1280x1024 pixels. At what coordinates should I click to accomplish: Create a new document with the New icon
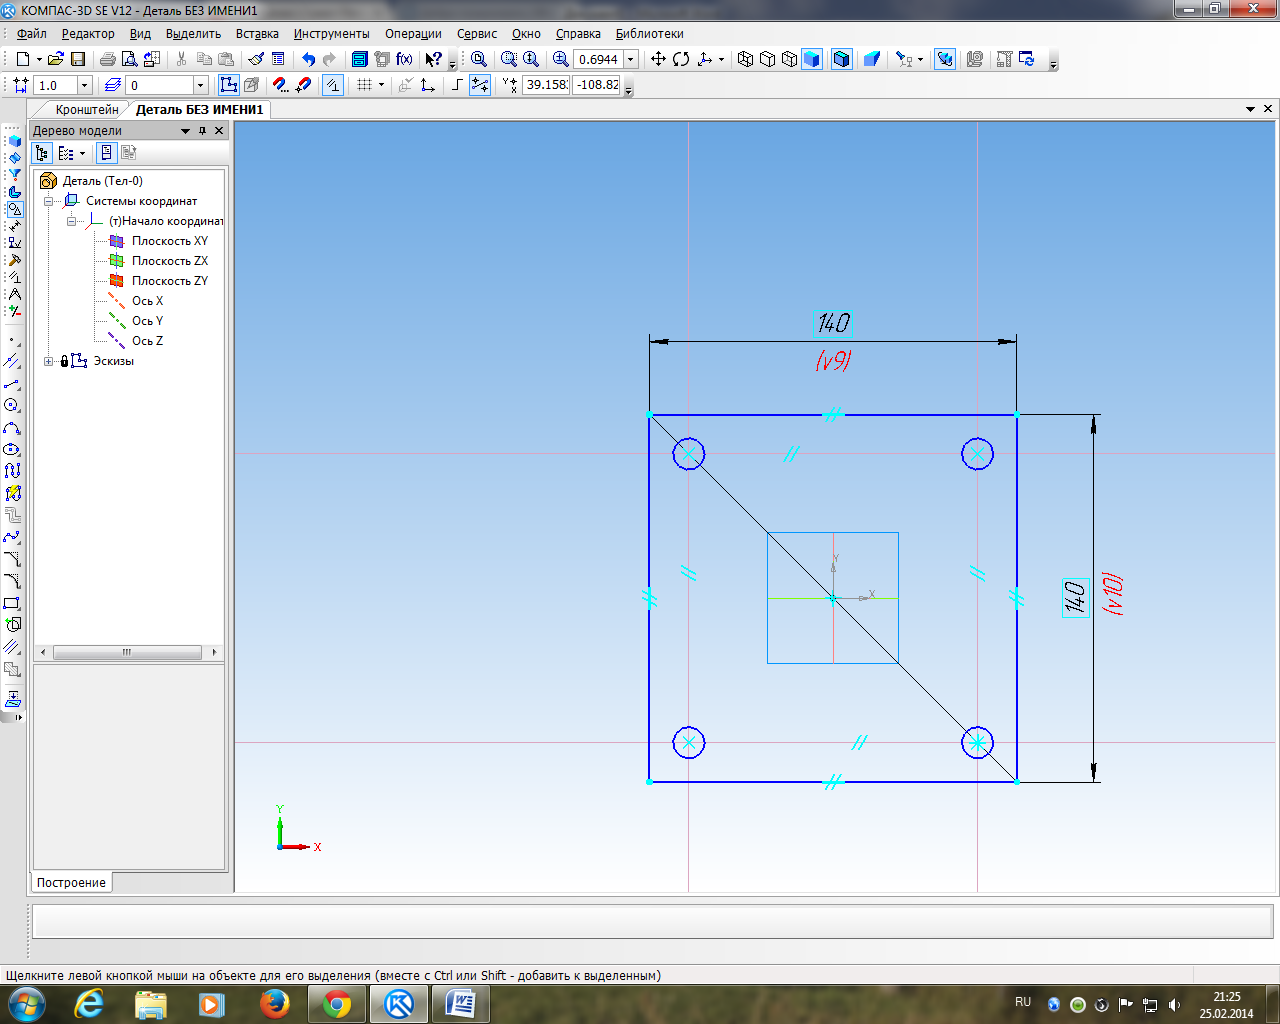point(22,59)
